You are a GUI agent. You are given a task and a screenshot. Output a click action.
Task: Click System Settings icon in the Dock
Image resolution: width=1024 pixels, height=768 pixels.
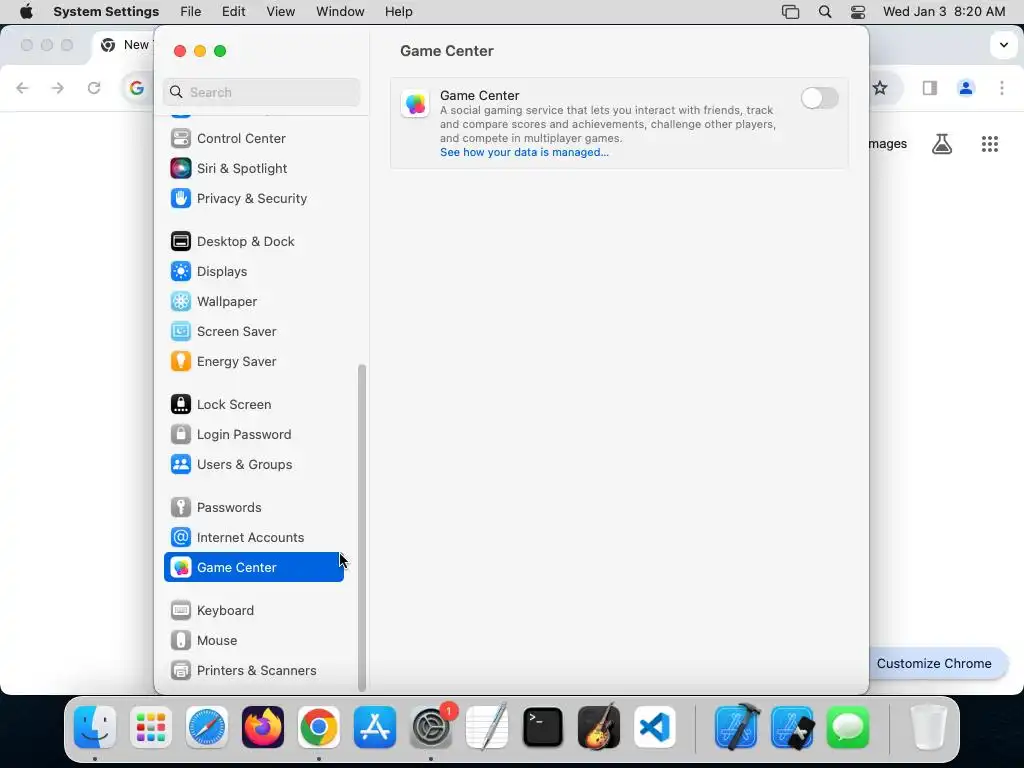tap(431, 727)
